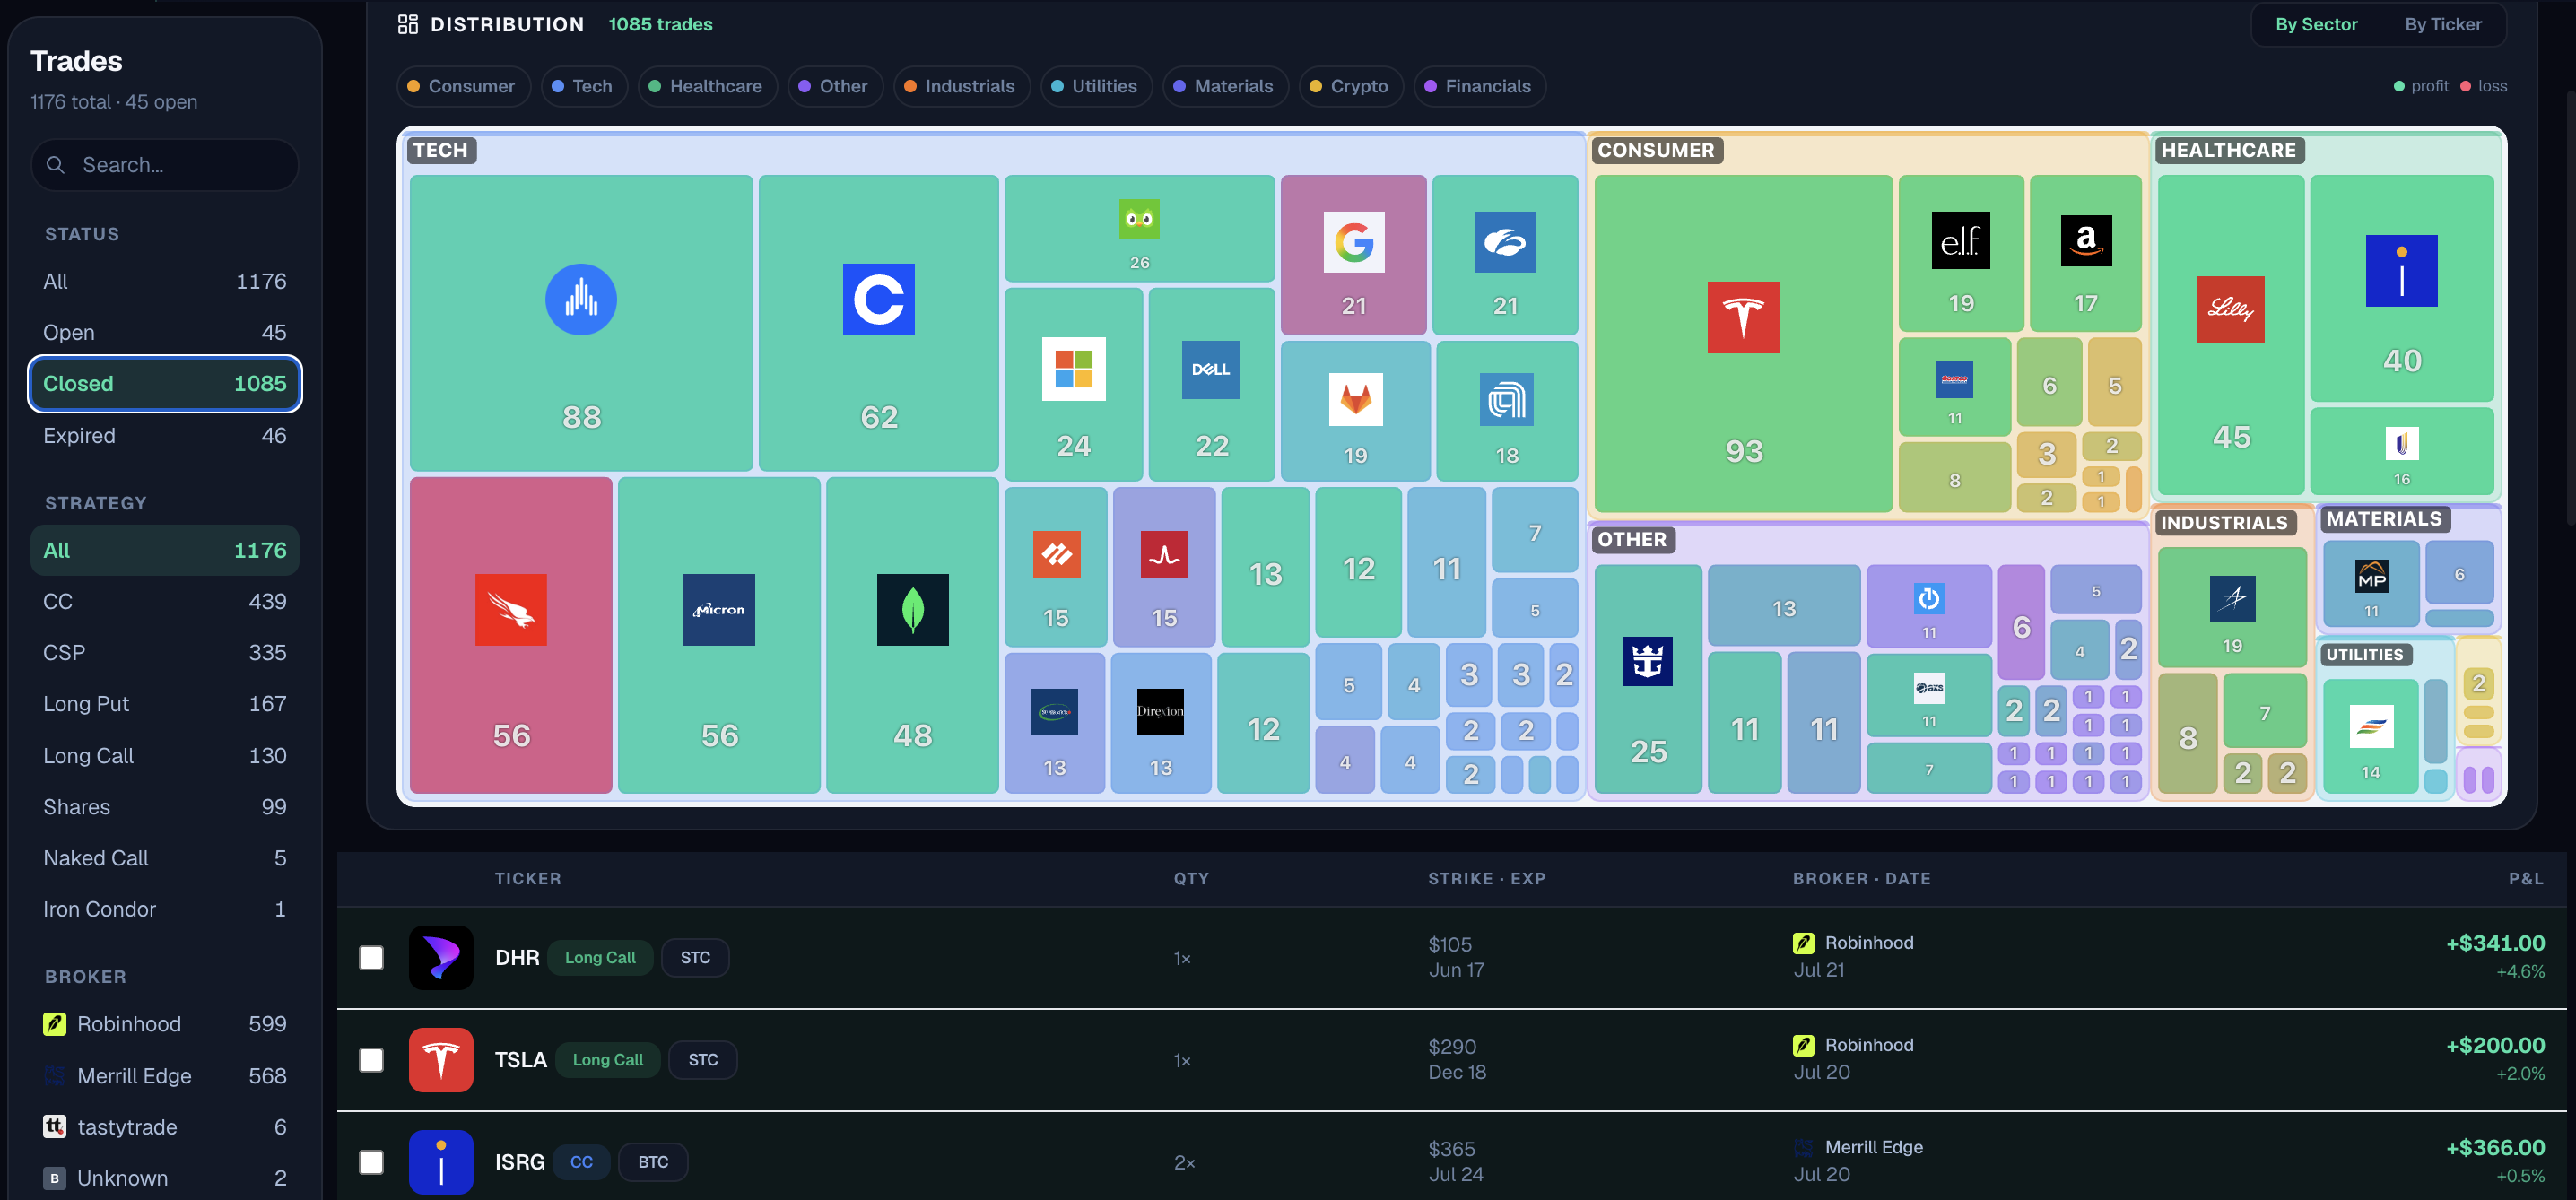
Task: Open the SoundHound waveform tile showing 88
Action: [x=581, y=322]
